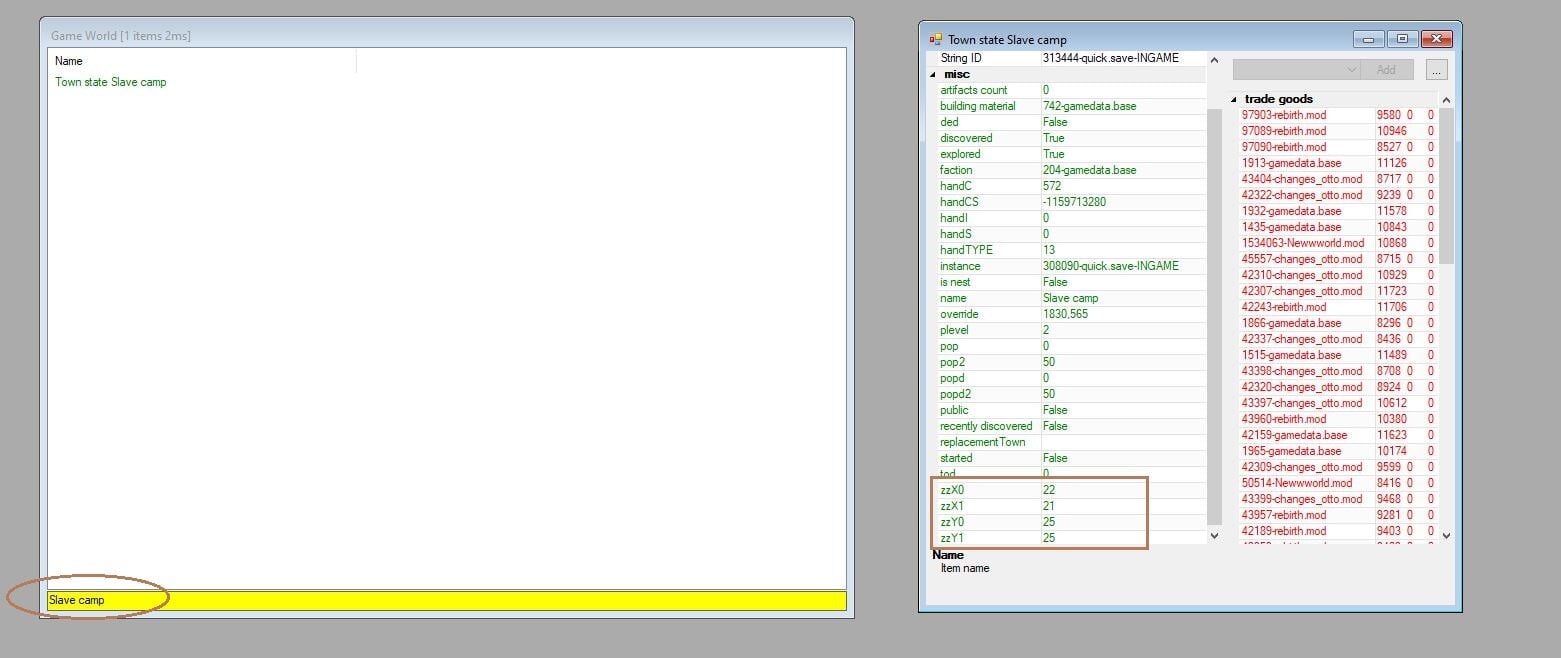Click trade goods value 11126

[1392, 163]
